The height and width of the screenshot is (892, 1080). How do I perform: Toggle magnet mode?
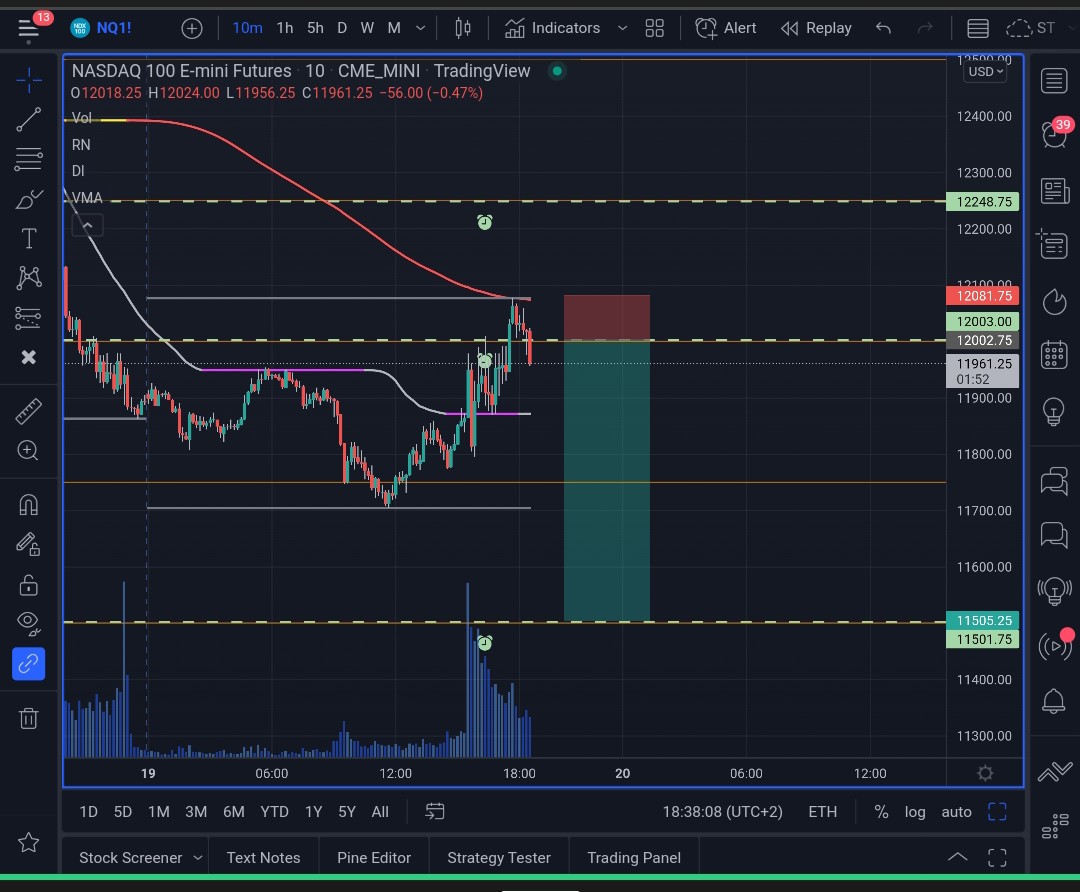pos(28,506)
